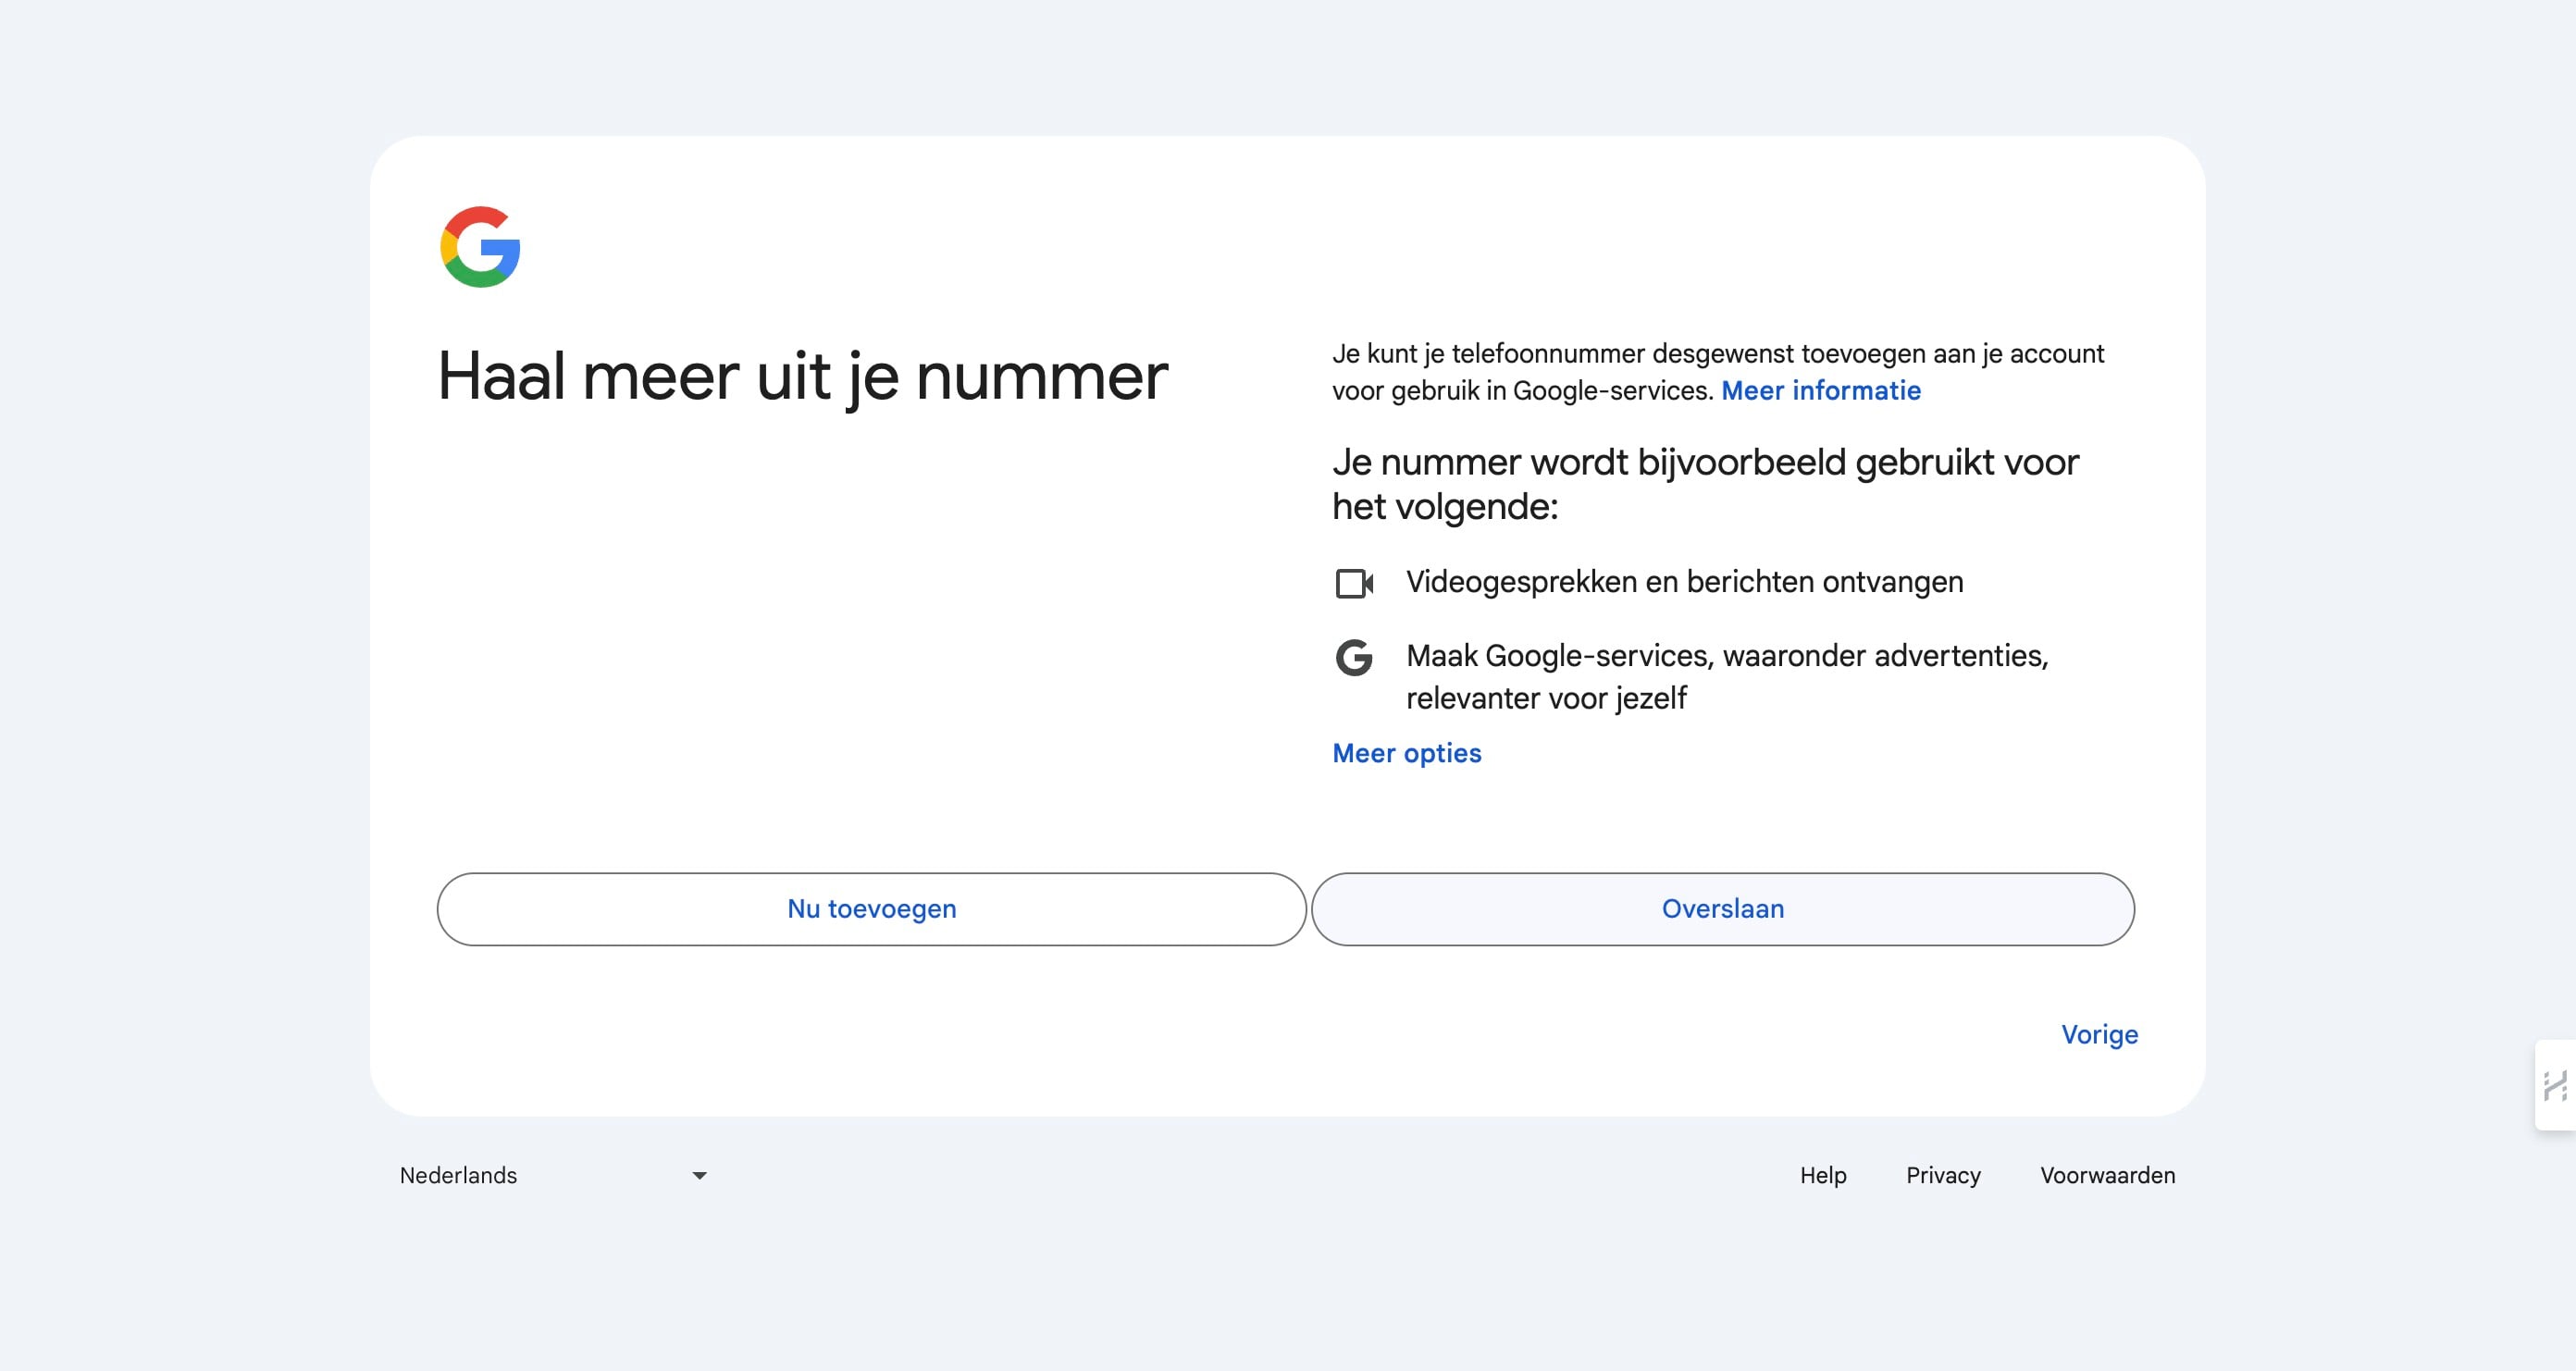2576x1371 pixels.
Task: Click the G icon beside Google-services text
Action: tap(1353, 658)
